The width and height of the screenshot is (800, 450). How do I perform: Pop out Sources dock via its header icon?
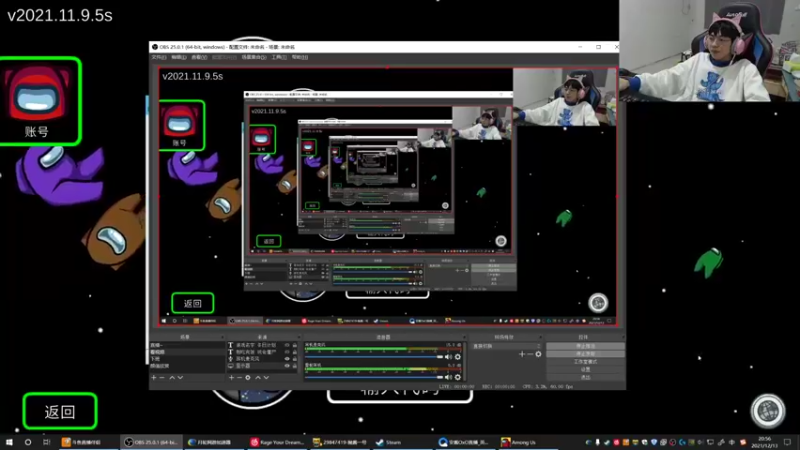tap(299, 337)
